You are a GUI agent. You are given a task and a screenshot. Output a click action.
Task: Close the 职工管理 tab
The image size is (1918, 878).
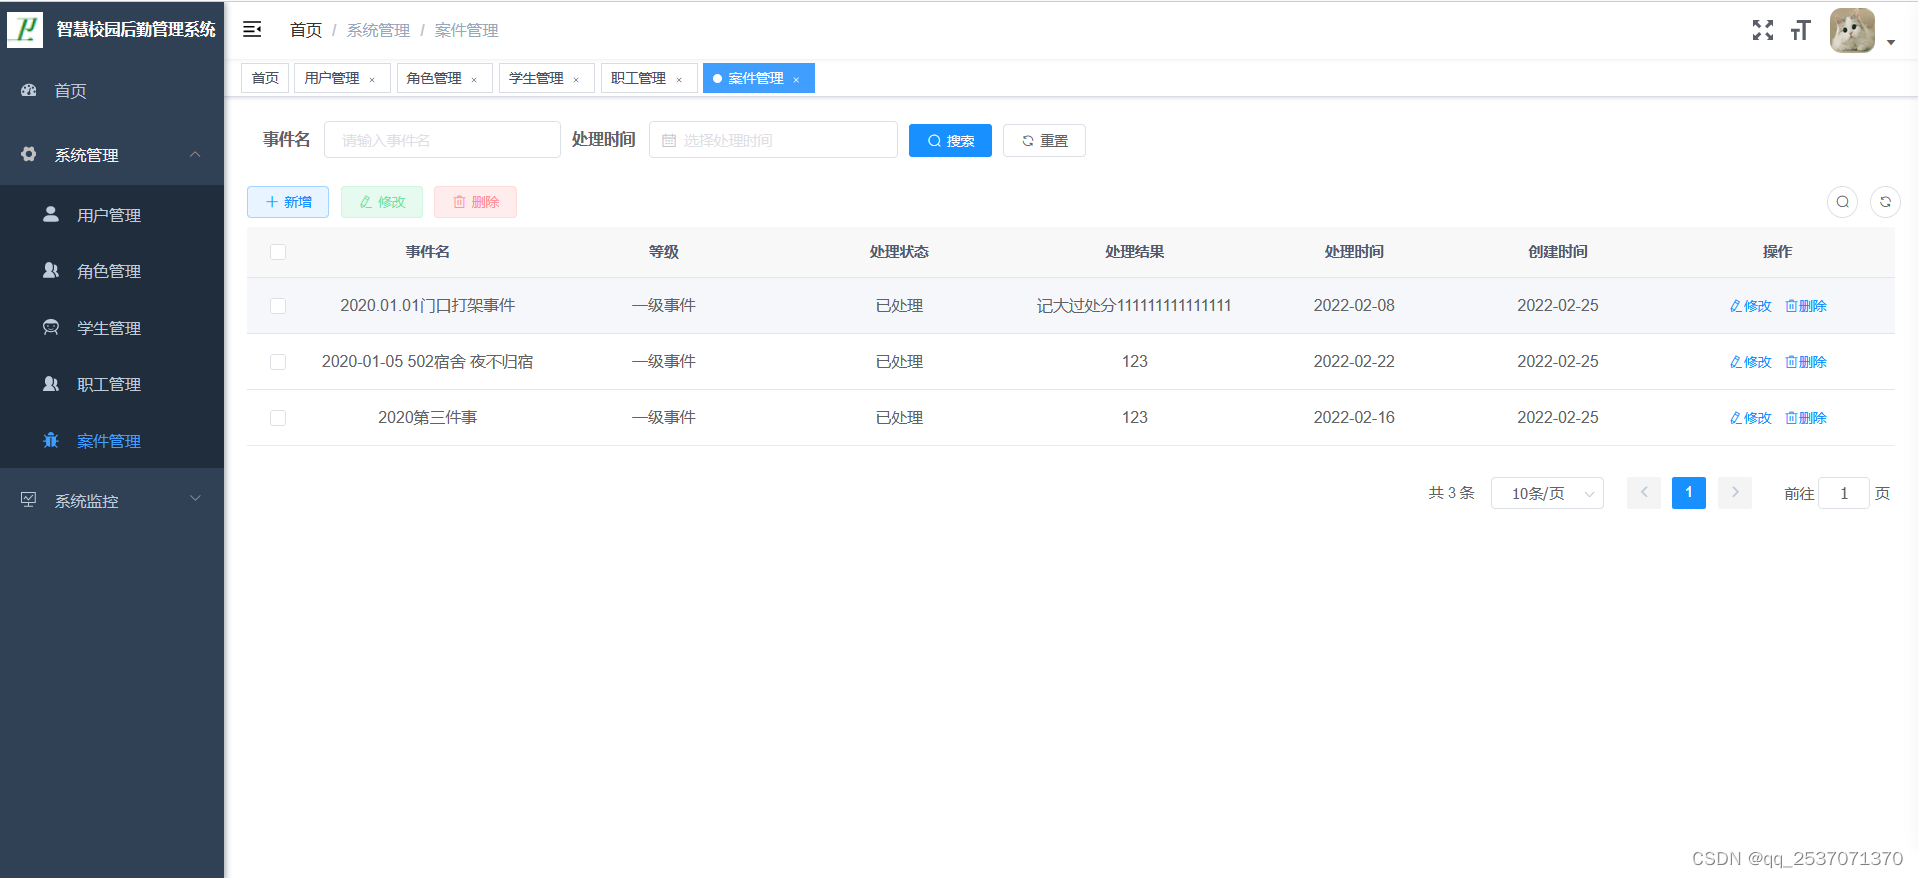click(x=679, y=80)
